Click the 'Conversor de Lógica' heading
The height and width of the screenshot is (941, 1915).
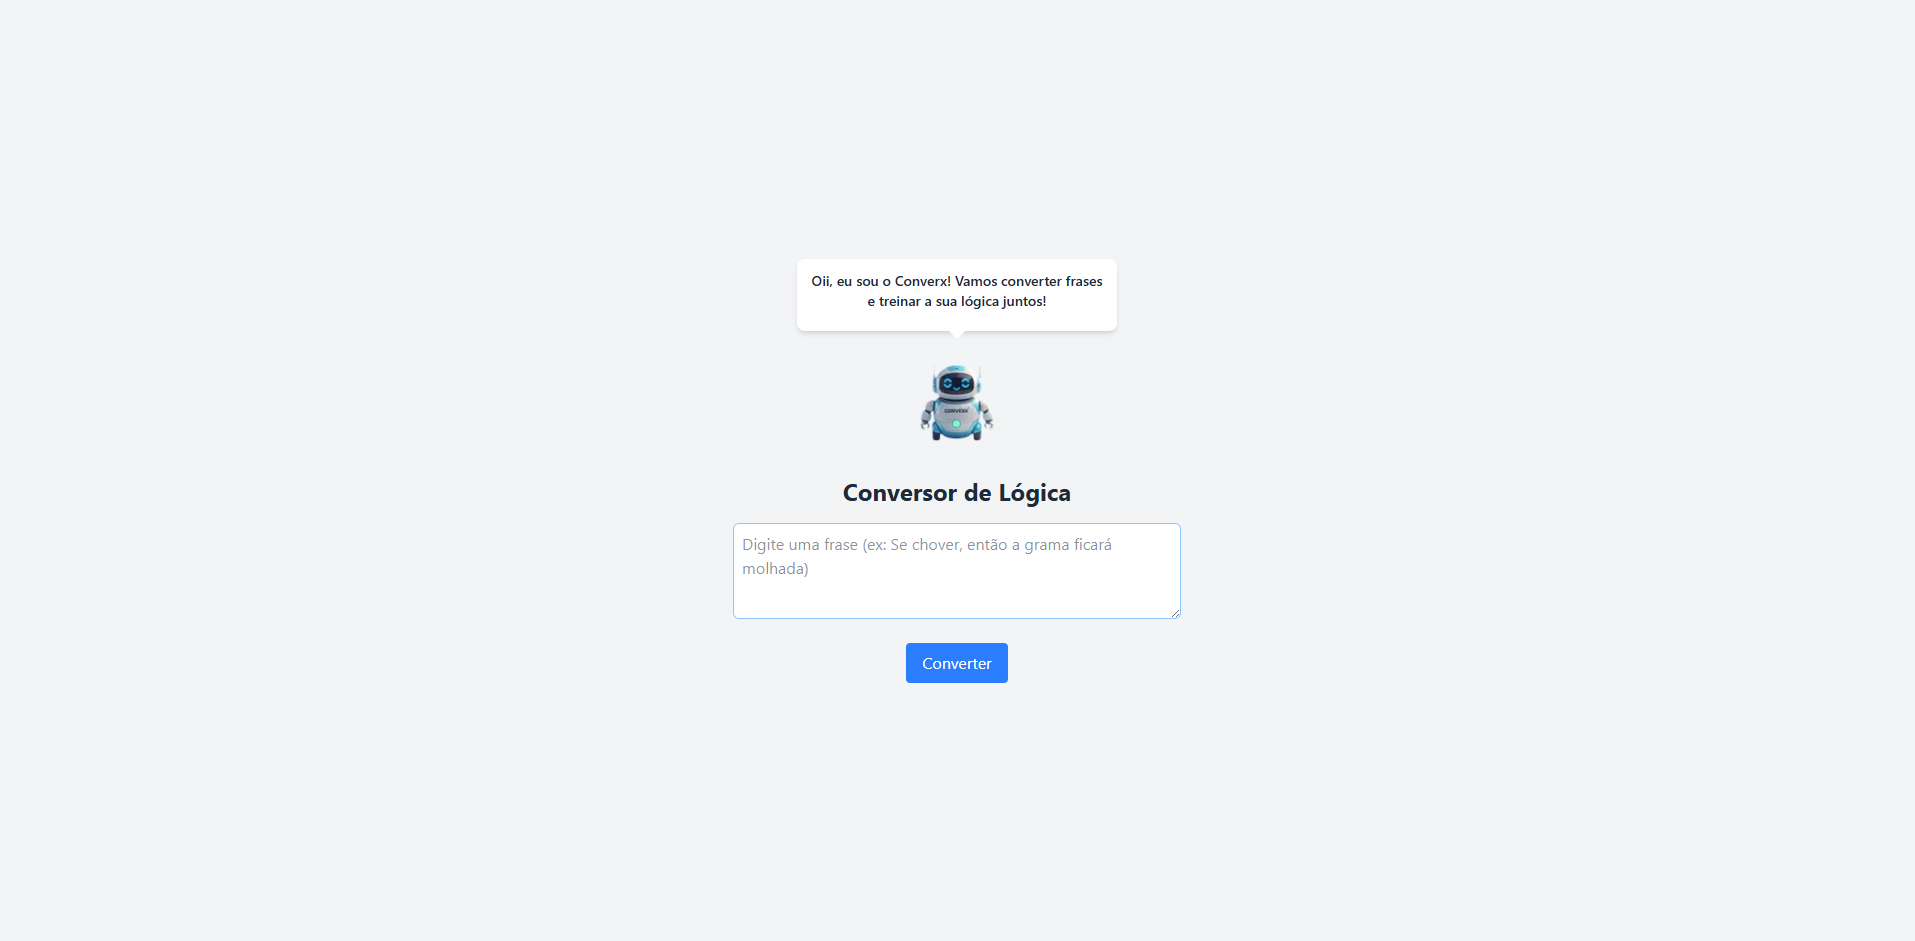pos(957,493)
